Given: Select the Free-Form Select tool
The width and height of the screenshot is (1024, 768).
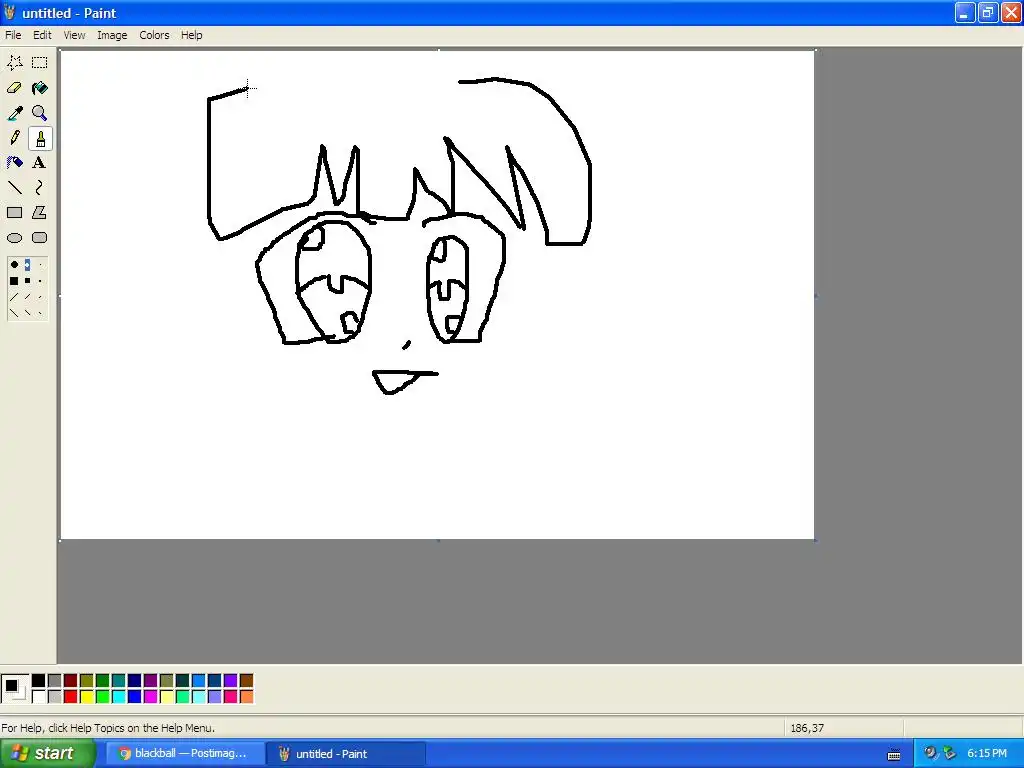Looking at the screenshot, I should (14, 63).
